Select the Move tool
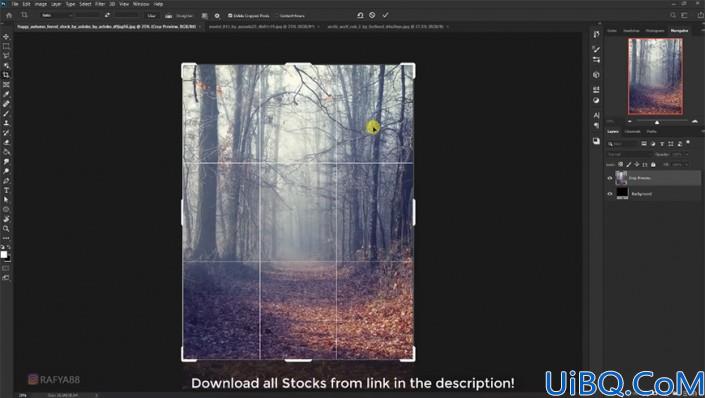The image size is (705, 398). (6, 36)
